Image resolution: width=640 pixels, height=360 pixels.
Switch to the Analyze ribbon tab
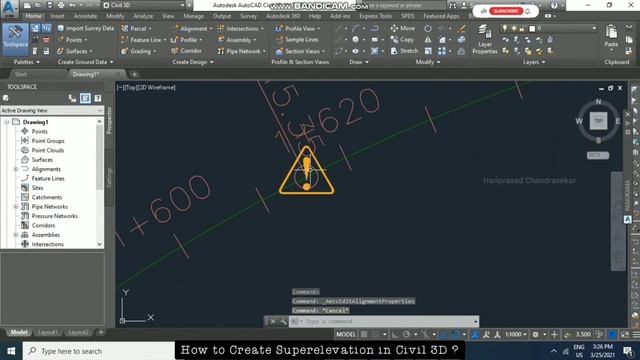143,16
